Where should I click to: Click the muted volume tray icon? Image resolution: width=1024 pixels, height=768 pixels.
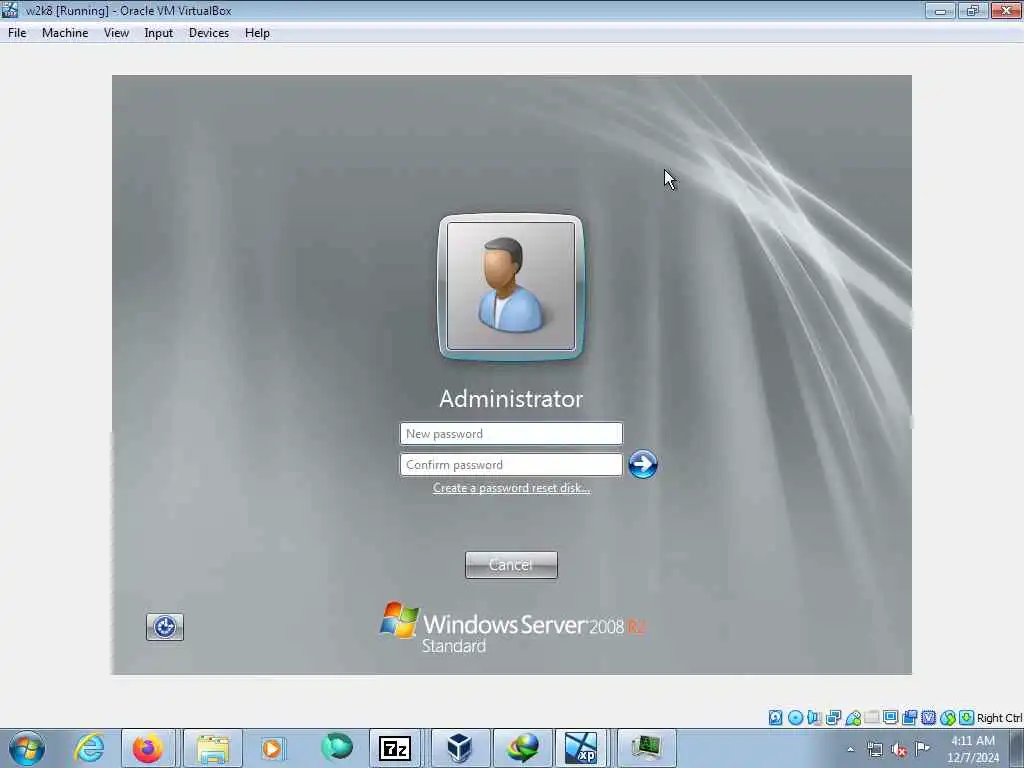coord(899,749)
